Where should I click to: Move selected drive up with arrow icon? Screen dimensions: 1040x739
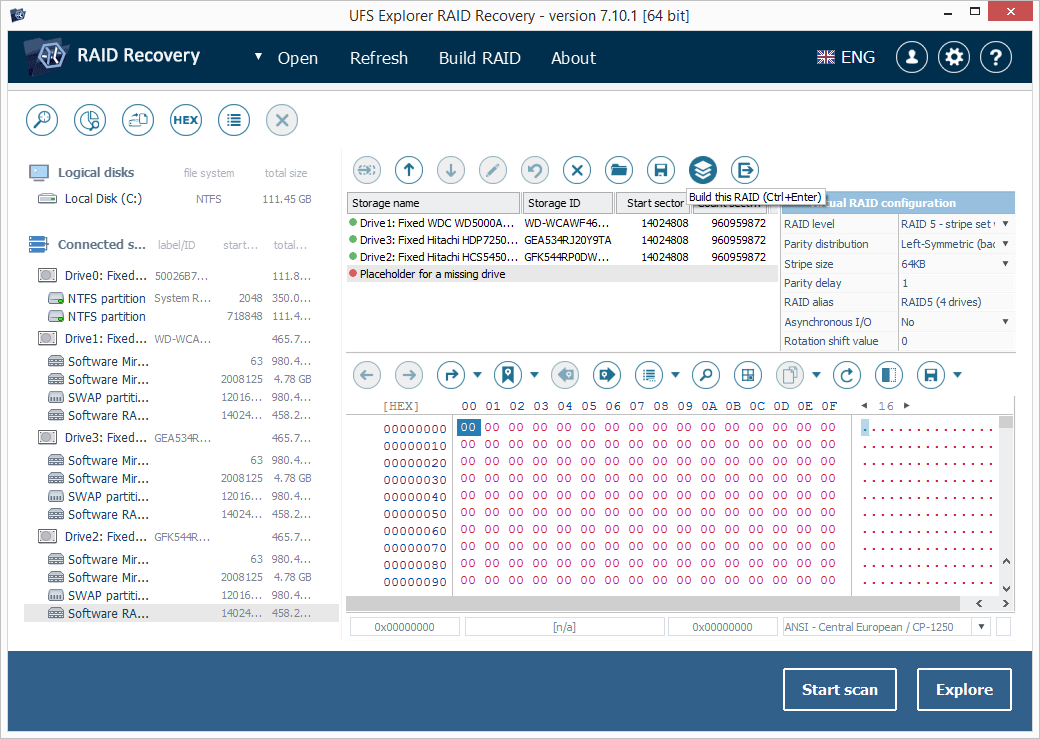click(x=409, y=170)
